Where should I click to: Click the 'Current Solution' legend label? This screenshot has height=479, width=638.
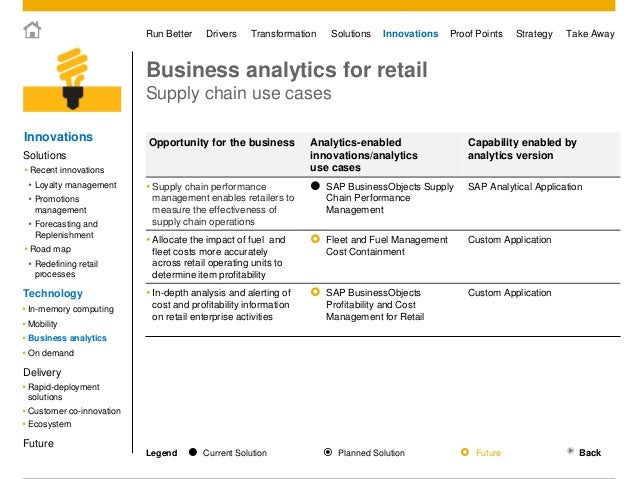point(235,453)
